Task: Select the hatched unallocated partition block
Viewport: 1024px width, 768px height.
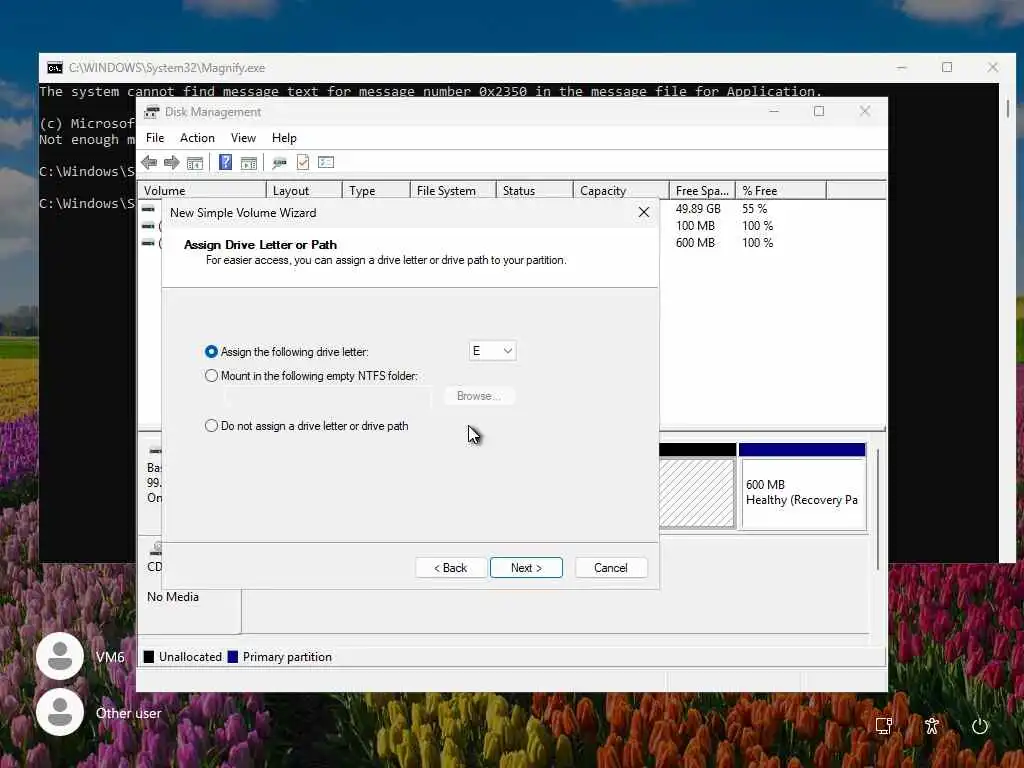Action: point(697,493)
